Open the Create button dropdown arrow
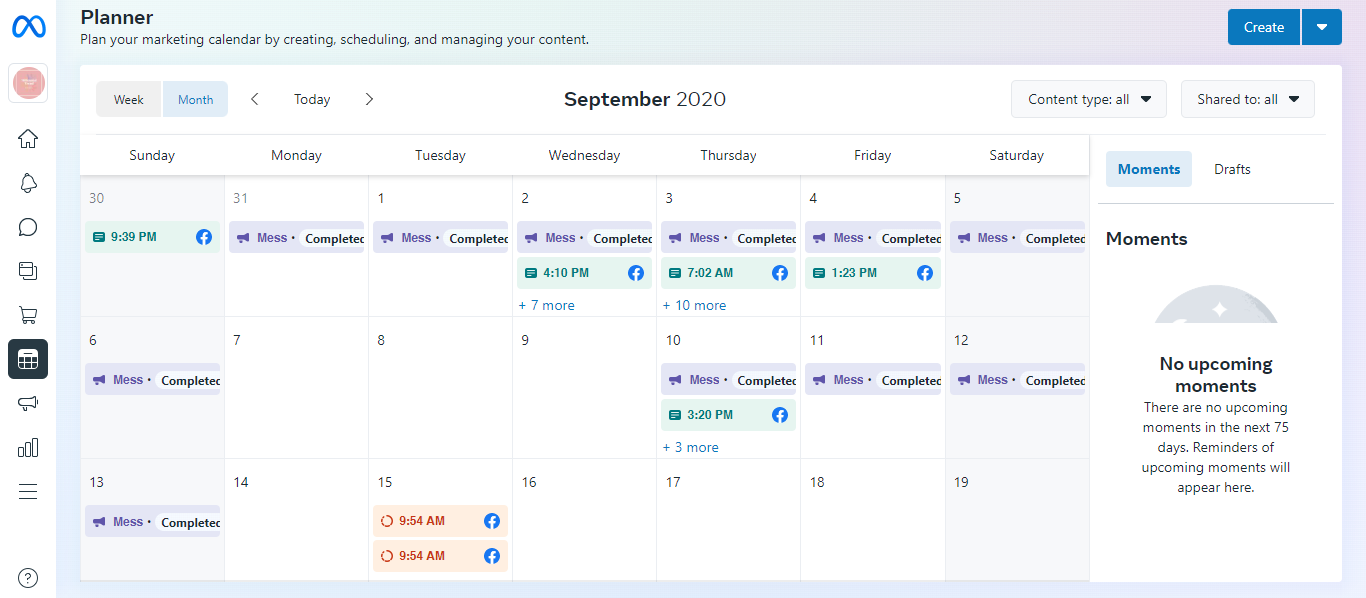Image resolution: width=1366 pixels, height=598 pixels. pos(1322,27)
